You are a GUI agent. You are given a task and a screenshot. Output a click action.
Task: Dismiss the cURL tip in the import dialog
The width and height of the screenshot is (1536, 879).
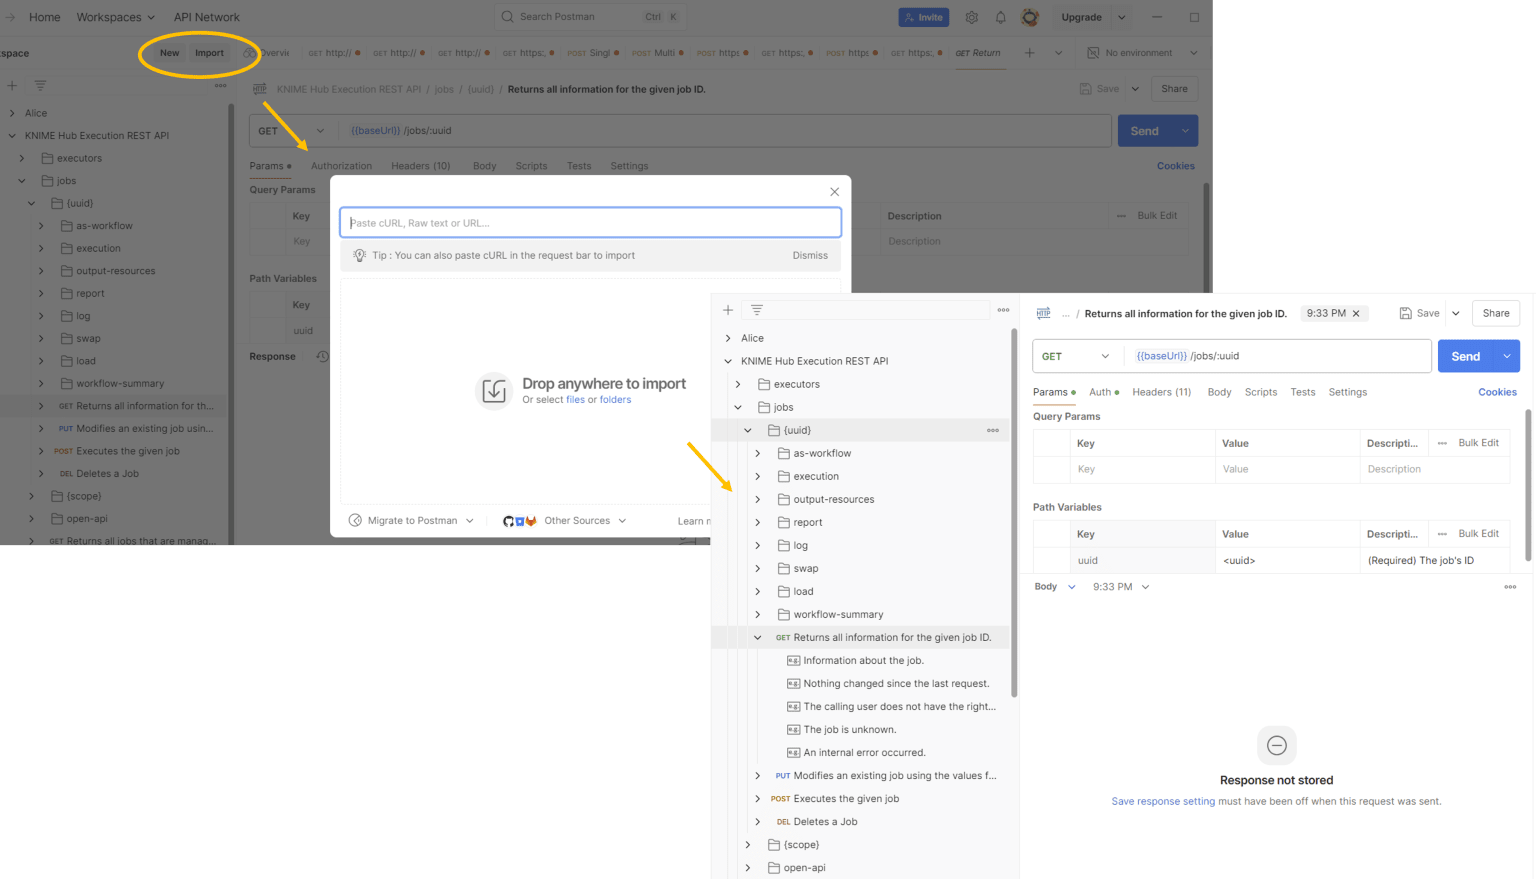tap(810, 255)
